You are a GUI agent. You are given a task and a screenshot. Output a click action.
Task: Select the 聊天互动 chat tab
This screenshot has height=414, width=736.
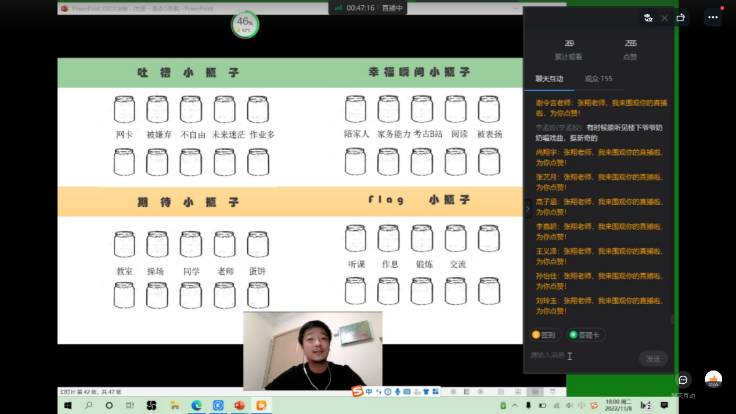(548, 78)
